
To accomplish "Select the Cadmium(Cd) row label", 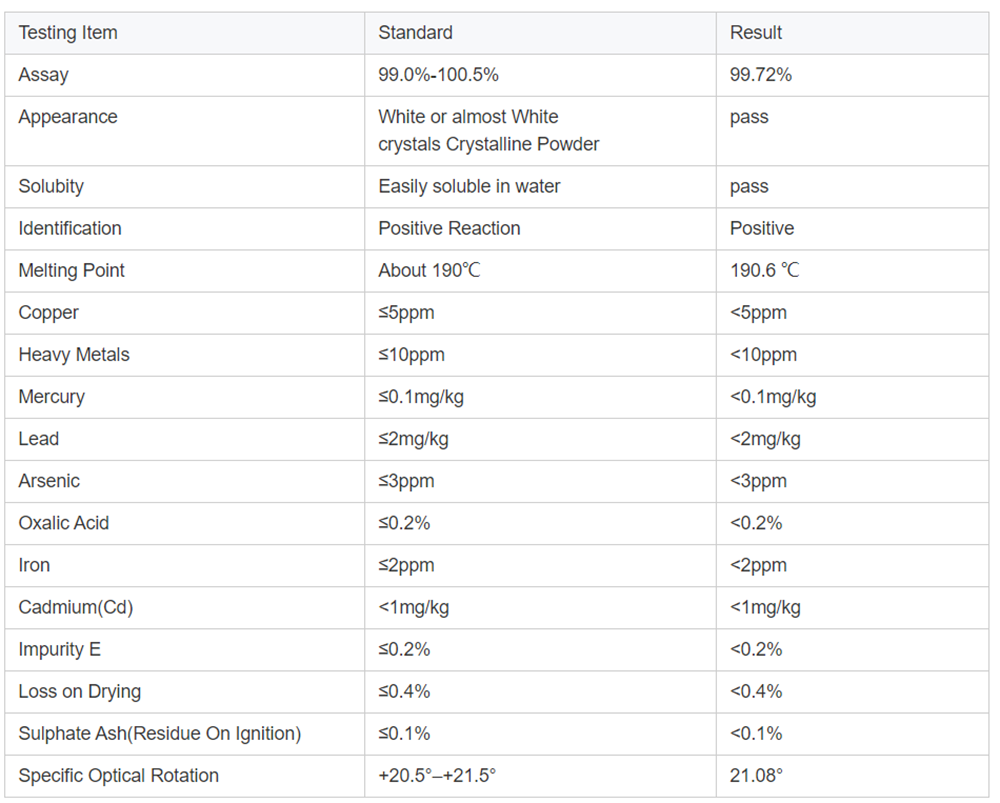I will point(76,607).
